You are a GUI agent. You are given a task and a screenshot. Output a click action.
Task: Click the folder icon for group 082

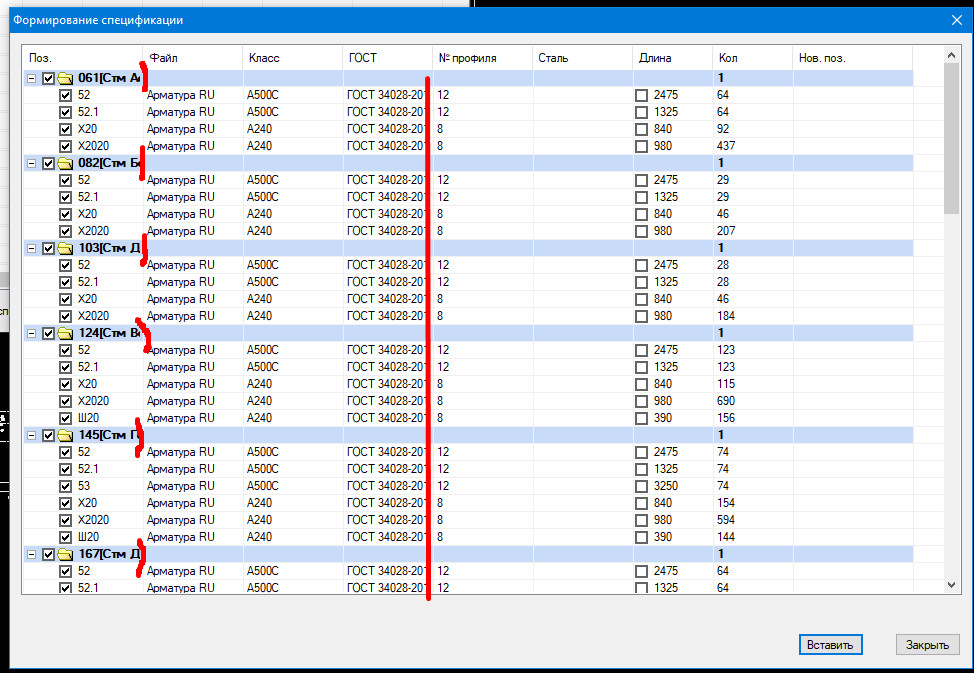[x=66, y=163]
